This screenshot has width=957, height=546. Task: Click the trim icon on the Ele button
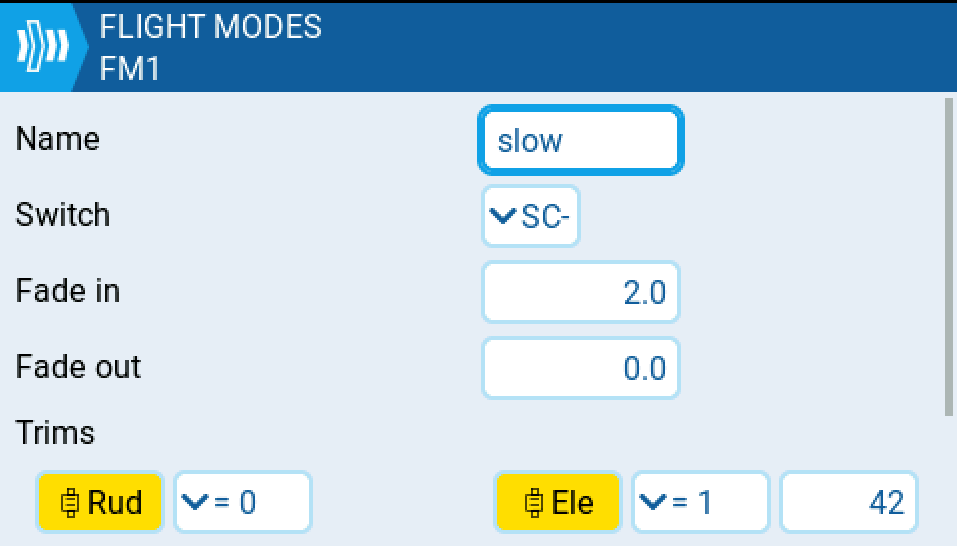[535, 502]
